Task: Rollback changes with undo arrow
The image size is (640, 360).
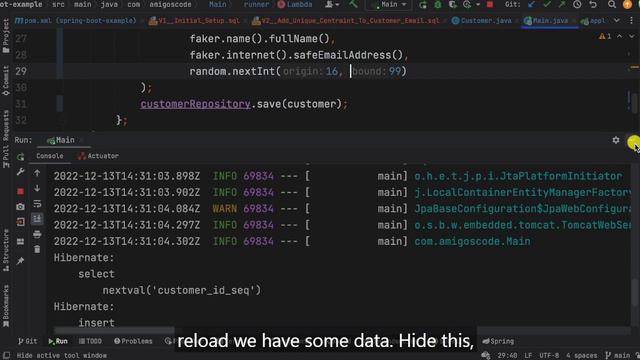Action: coord(593,4)
